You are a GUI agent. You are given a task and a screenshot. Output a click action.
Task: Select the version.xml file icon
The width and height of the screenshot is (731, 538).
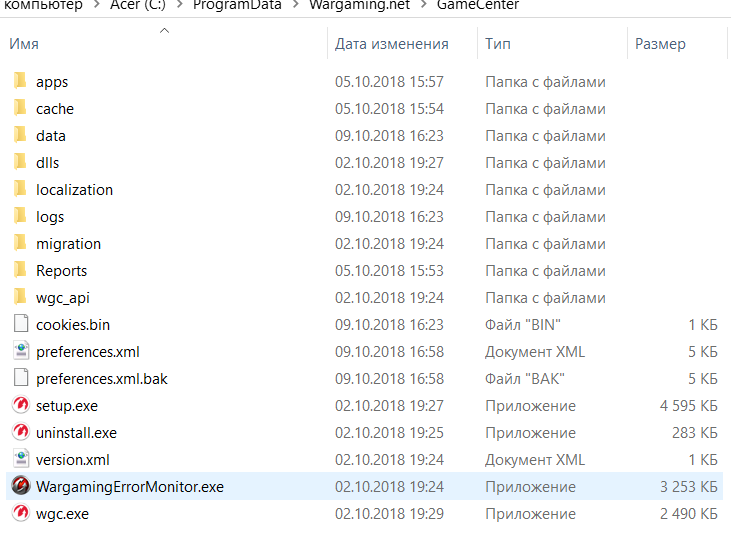(20, 460)
